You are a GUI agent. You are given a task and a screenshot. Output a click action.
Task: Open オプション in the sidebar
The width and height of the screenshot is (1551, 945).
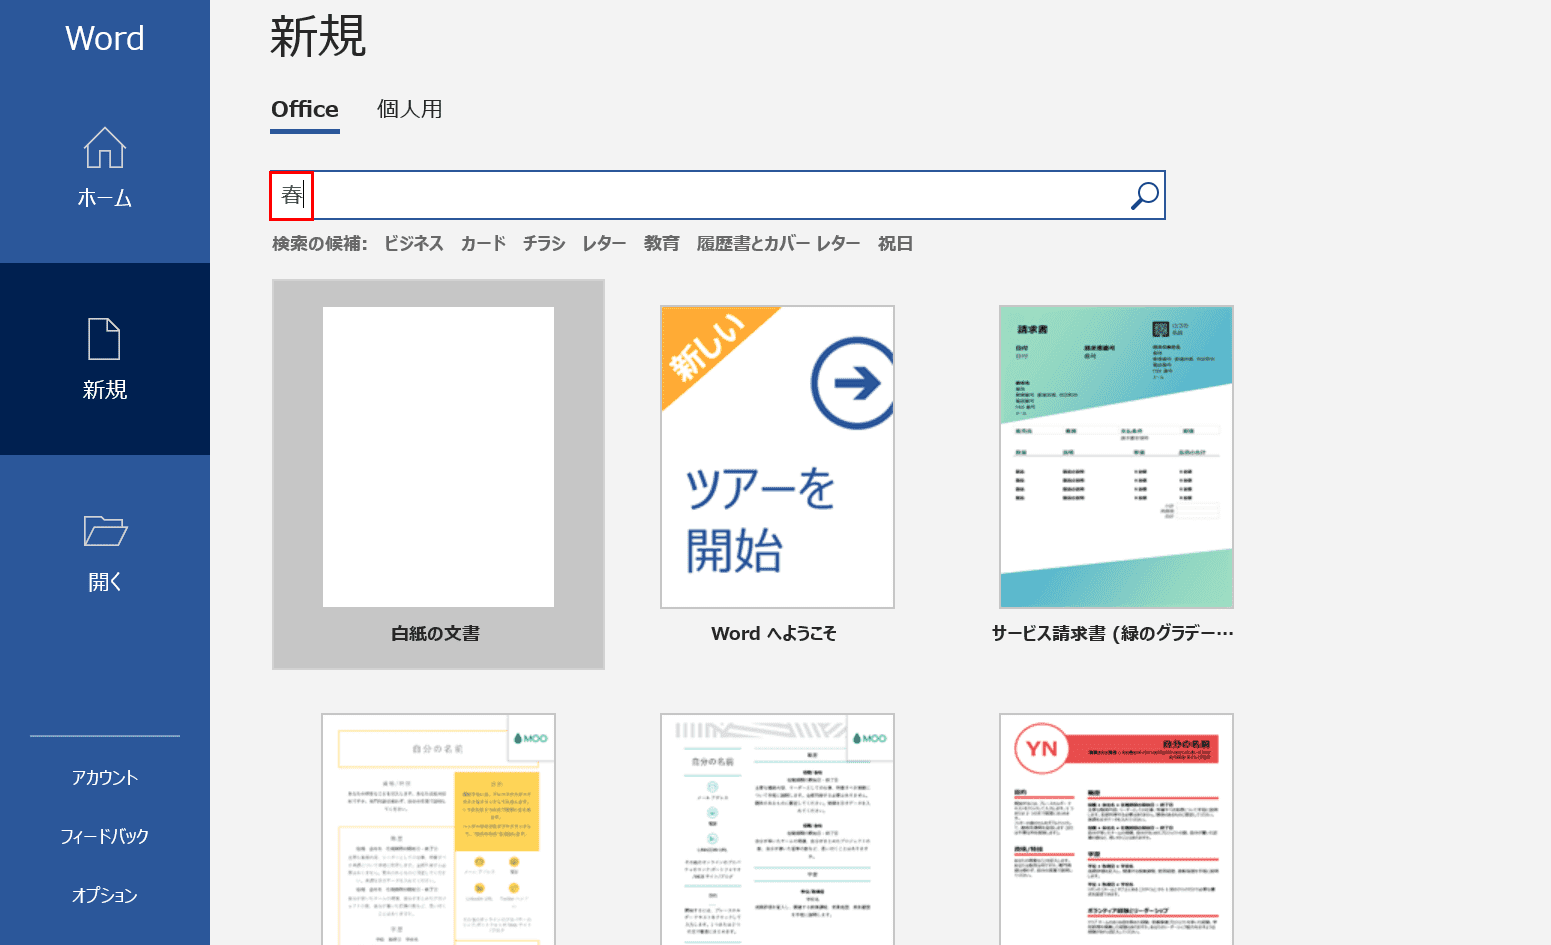click(105, 895)
